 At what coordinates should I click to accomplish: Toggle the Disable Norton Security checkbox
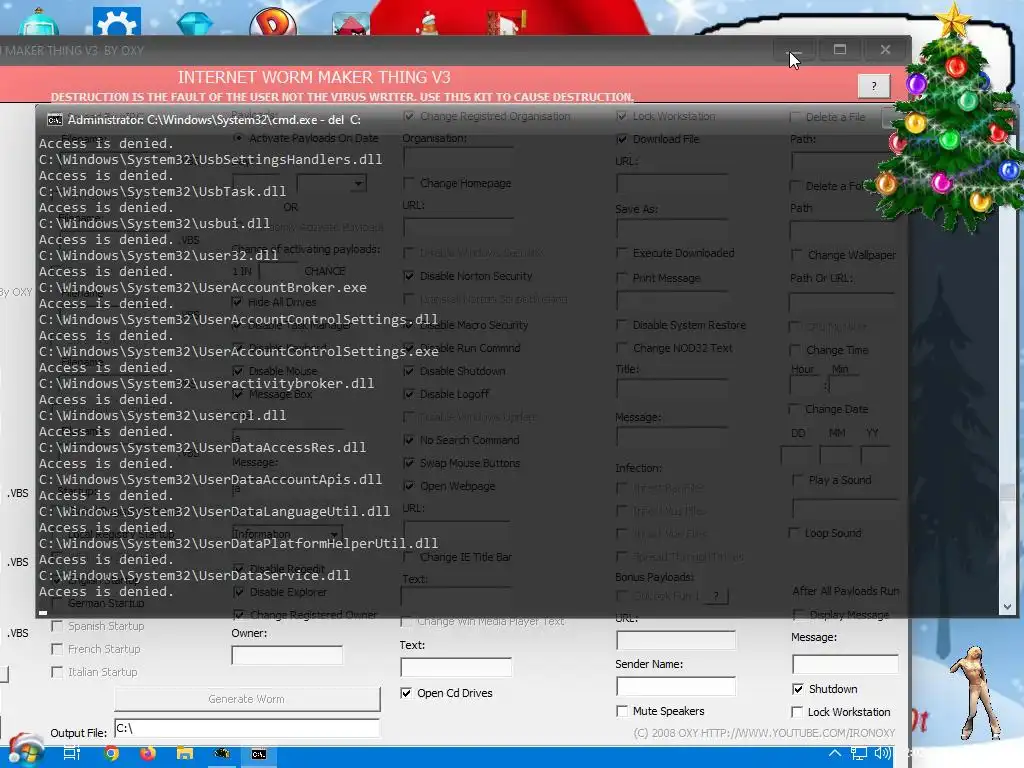[x=409, y=276]
